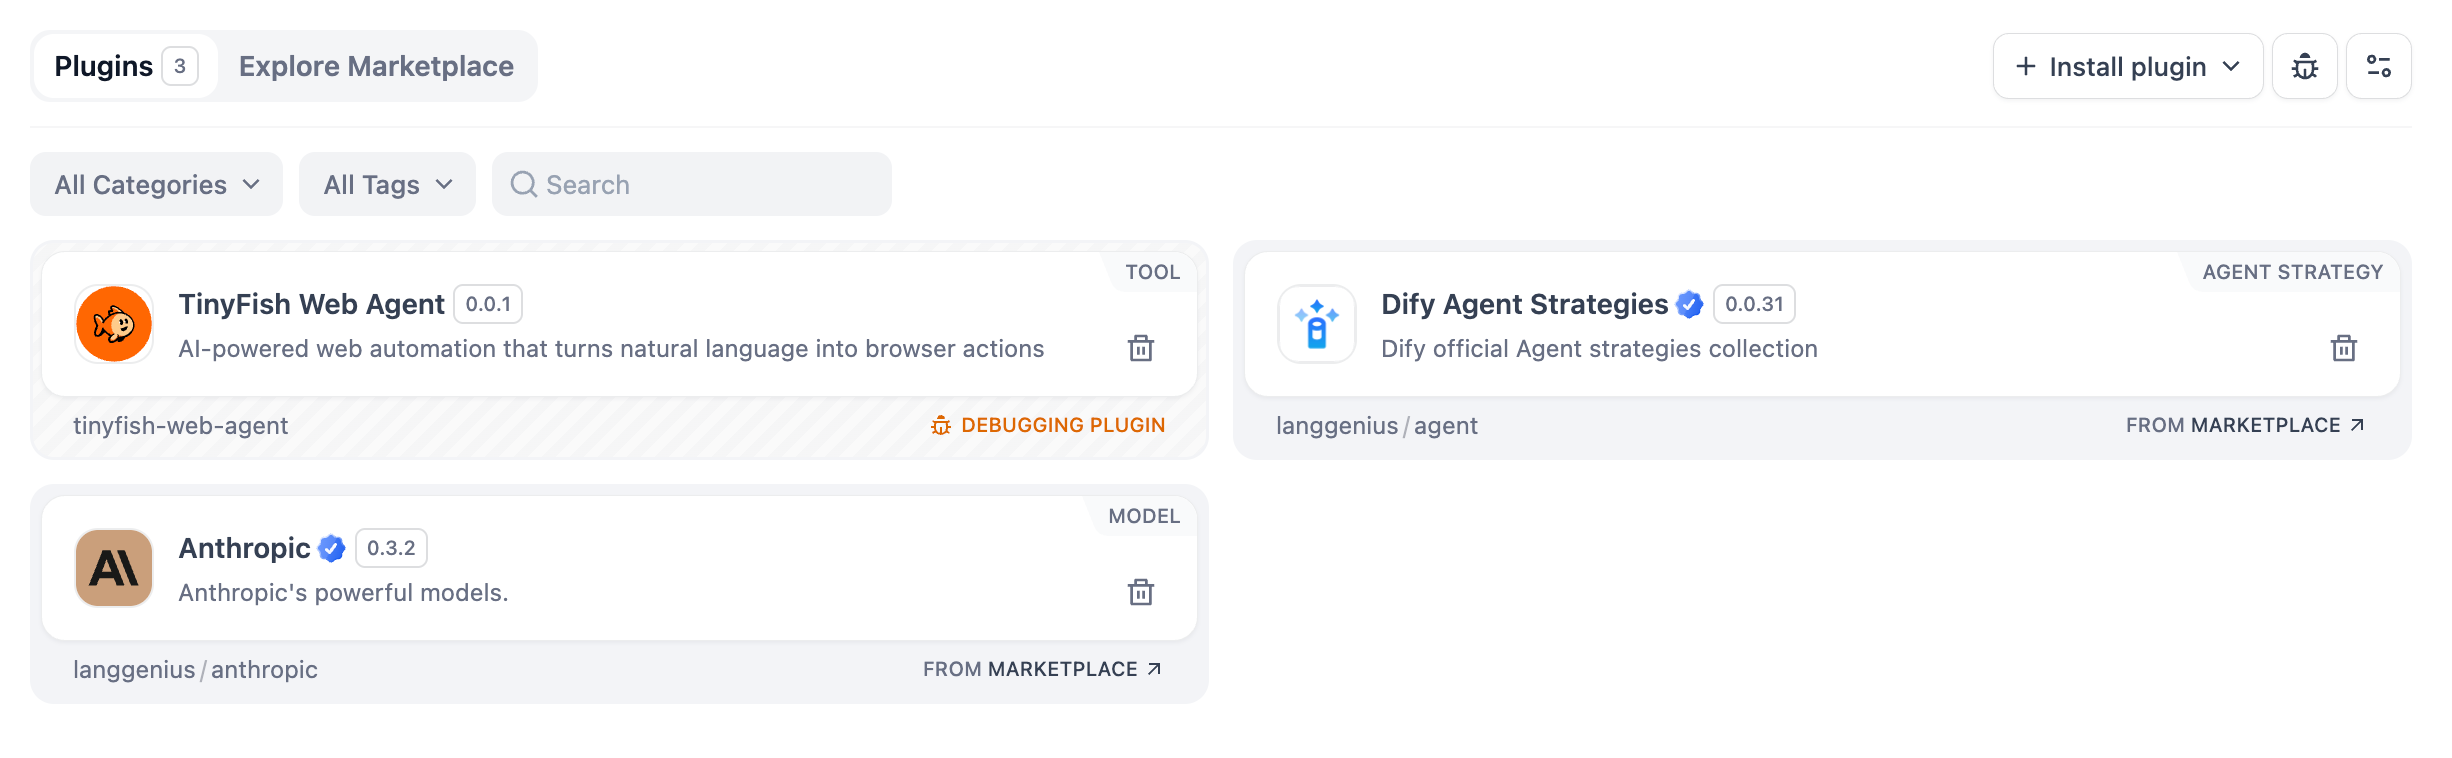The image size is (2452, 758).
Task: Focus the plugin Search field
Action: click(x=692, y=184)
